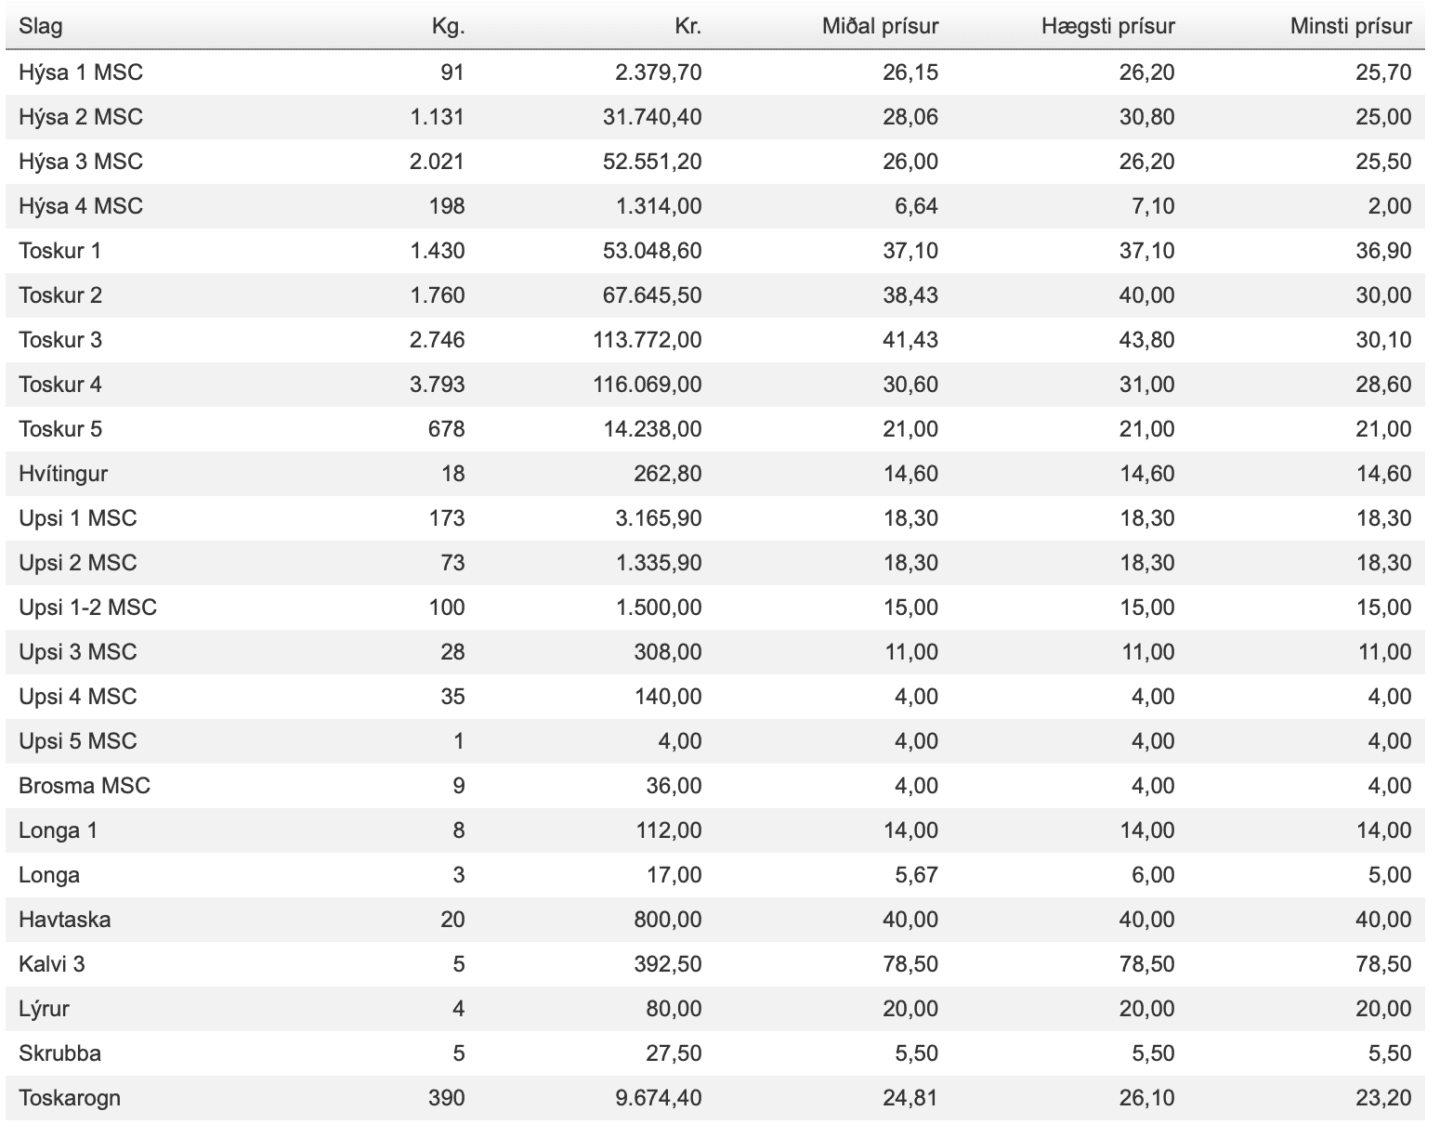
Task: Select the Brosma MSC row label
Action: coord(84,786)
